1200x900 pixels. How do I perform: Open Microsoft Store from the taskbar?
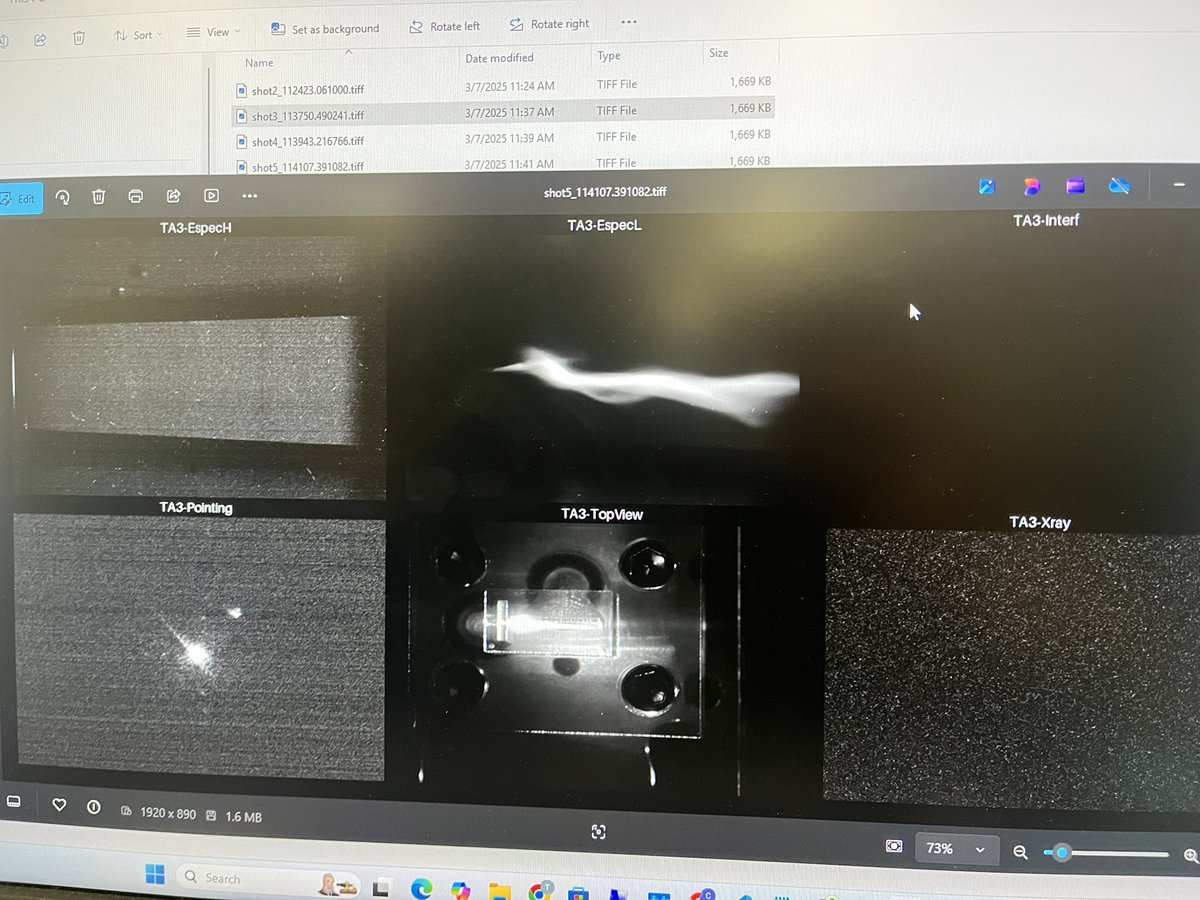pos(577,892)
